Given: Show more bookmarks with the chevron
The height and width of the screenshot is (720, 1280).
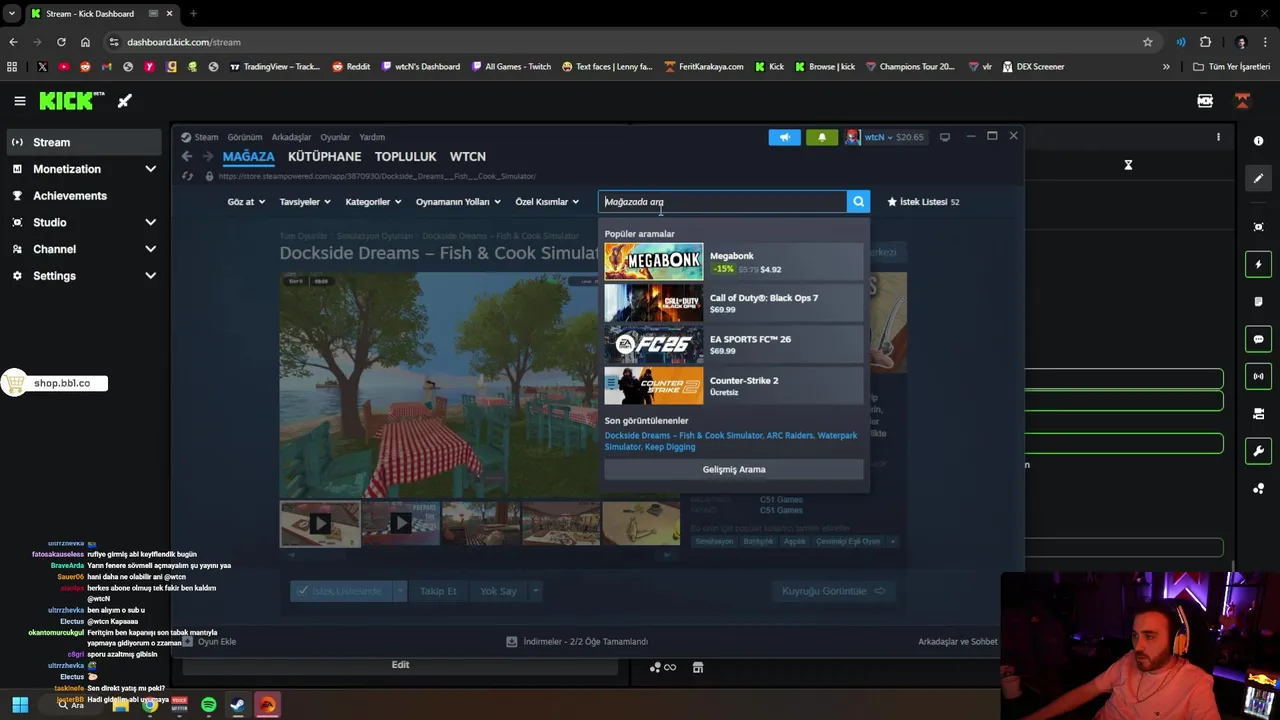Looking at the screenshot, I should (1166, 67).
